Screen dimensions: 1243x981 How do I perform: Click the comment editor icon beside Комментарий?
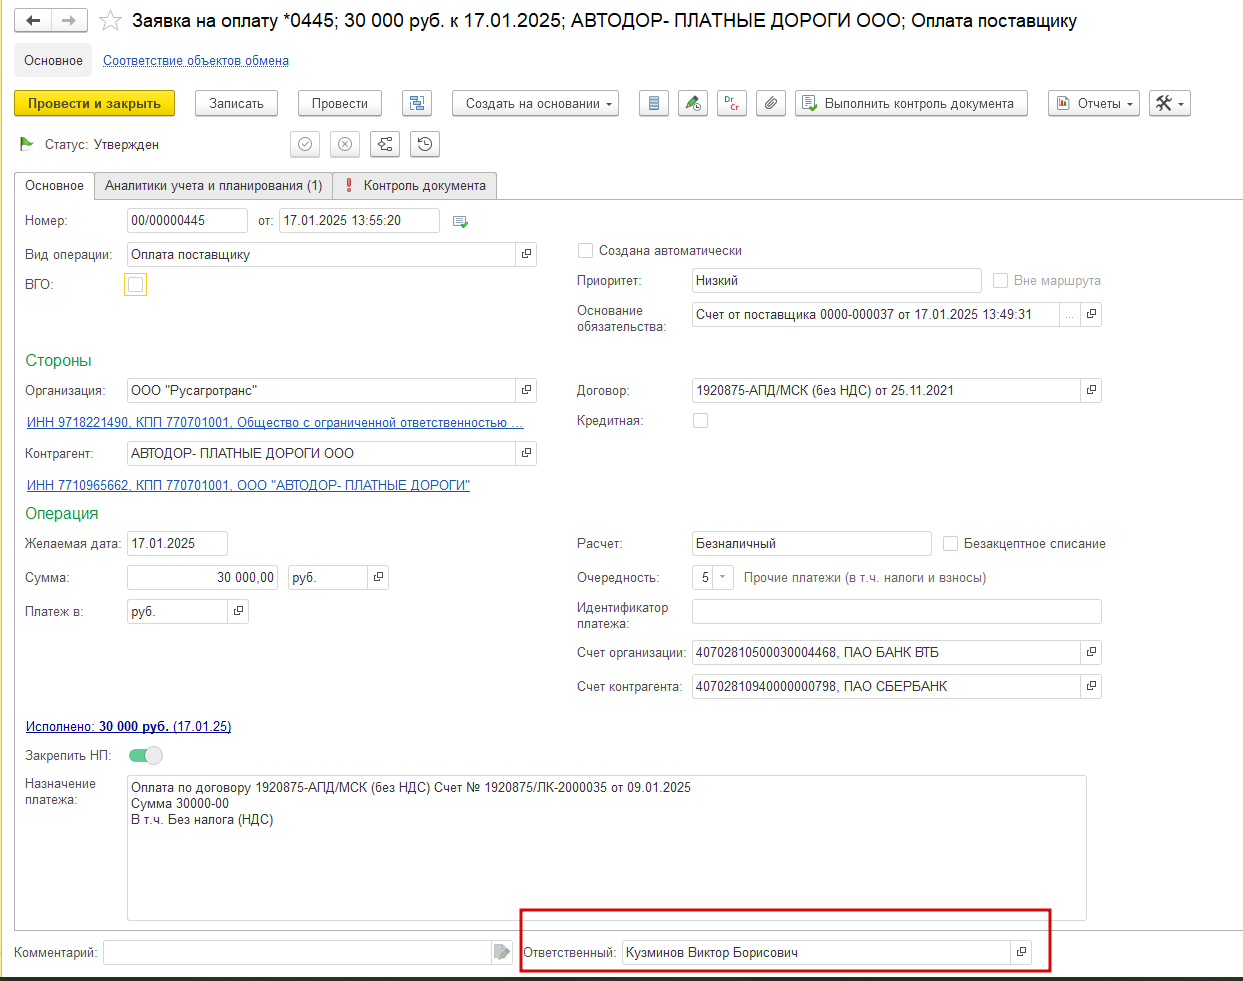coord(502,952)
